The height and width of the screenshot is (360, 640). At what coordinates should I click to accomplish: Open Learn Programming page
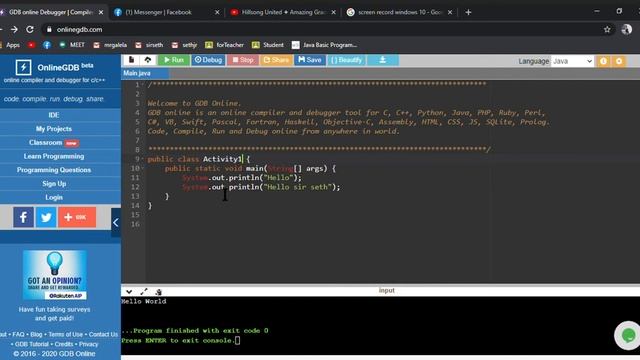click(54, 156)
